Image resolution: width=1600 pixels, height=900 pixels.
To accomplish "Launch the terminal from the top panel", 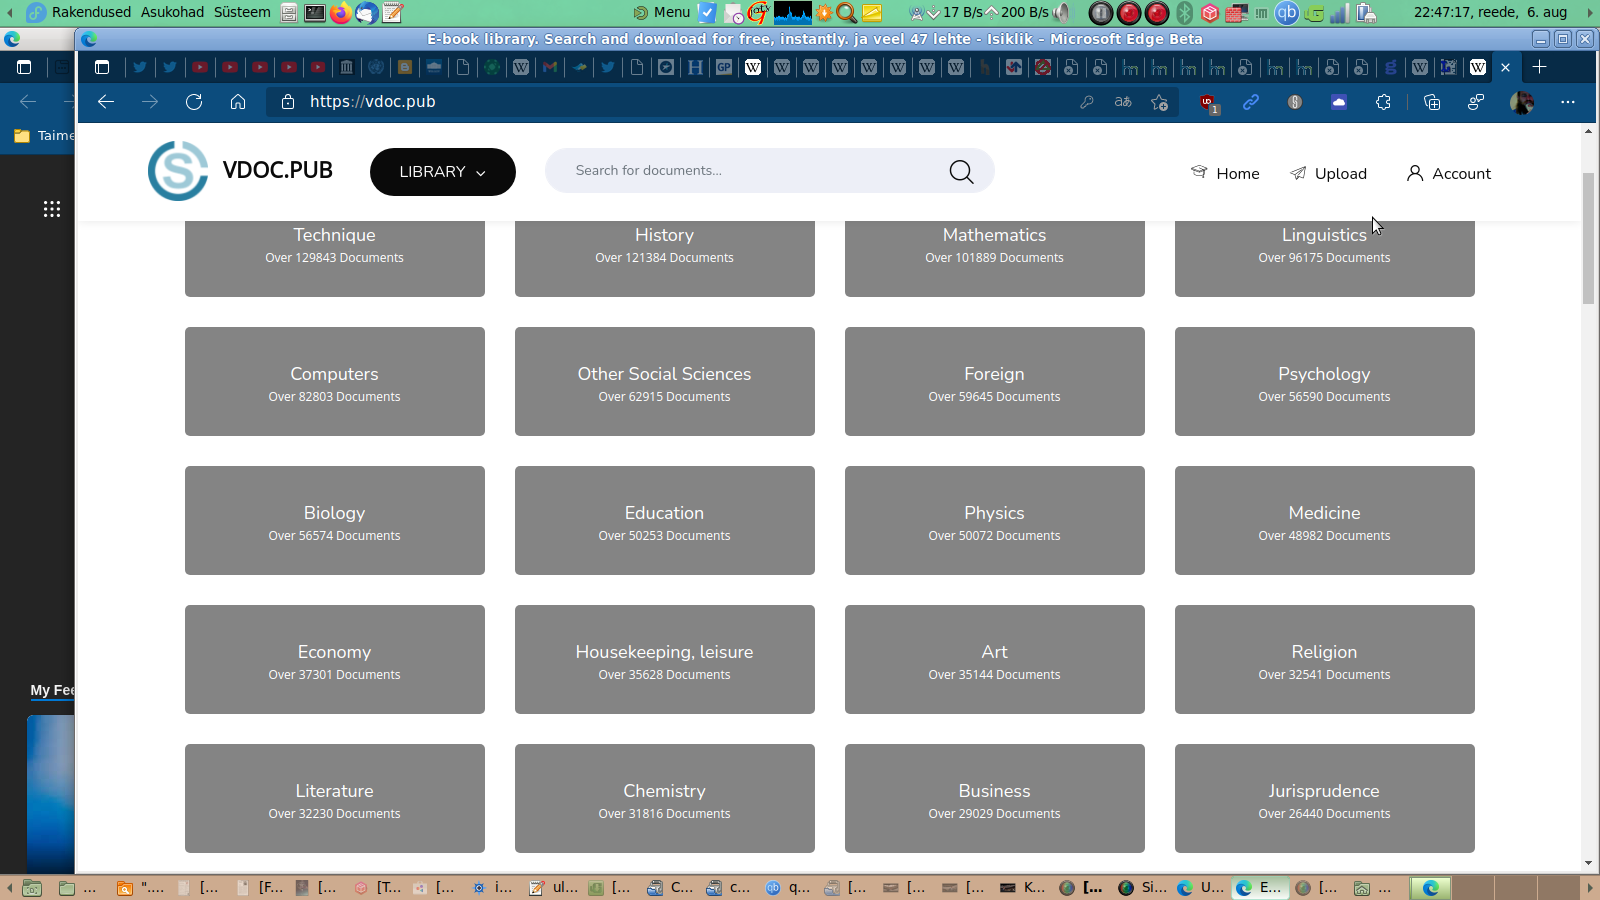I will [x=315, y=13].
